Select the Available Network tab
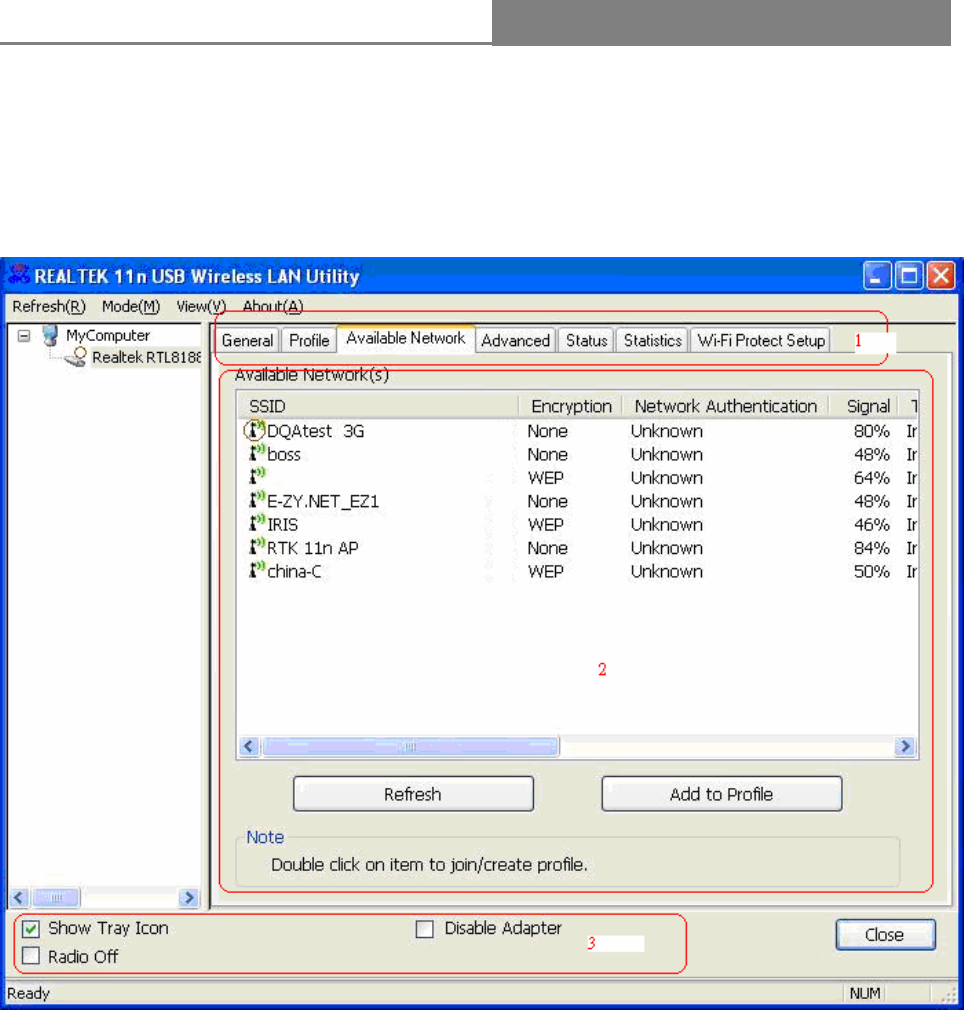This screenshot has height=1010, width=964. coord(406,338)
